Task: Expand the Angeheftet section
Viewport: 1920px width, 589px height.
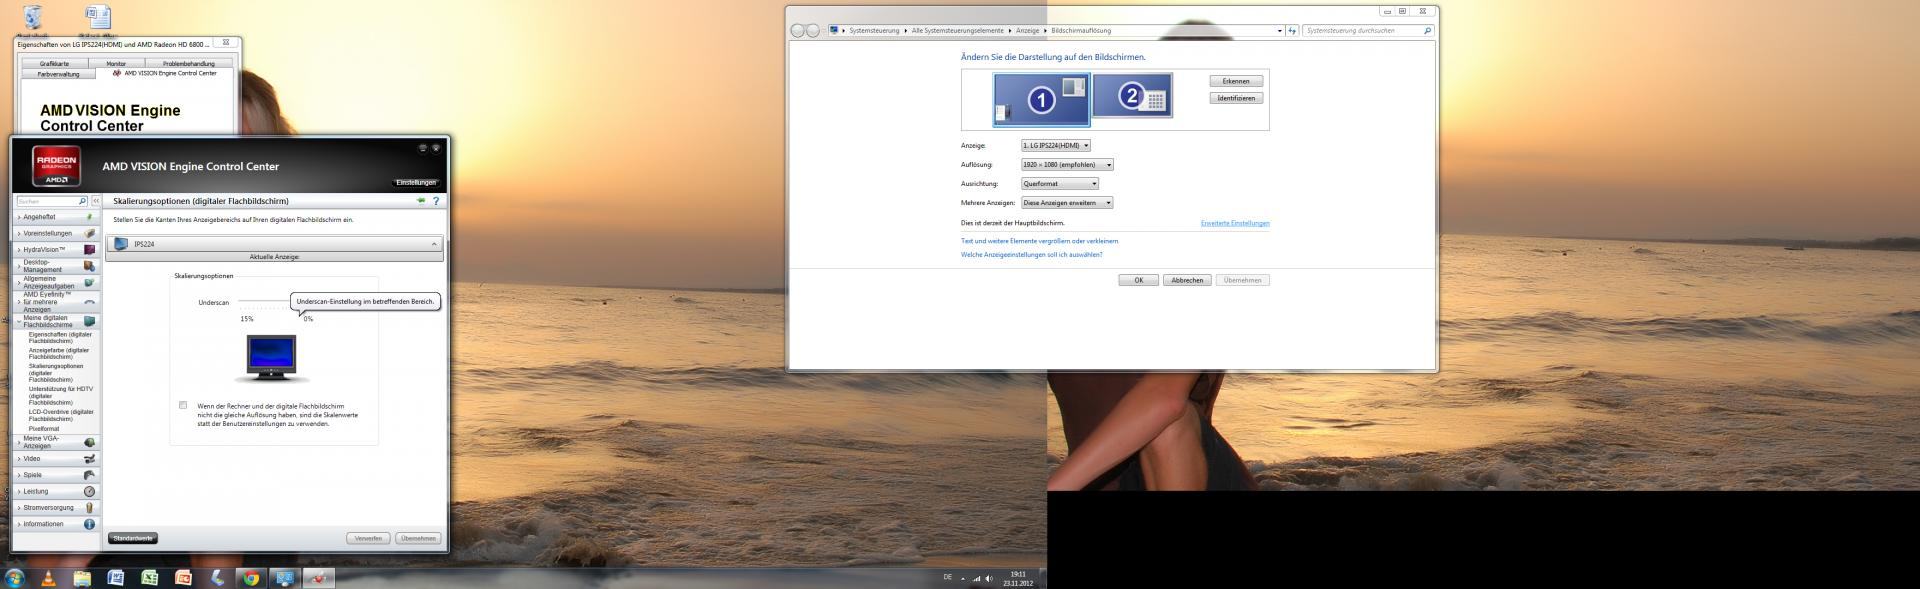Action: pyautogui.click(x=56, y=217)
